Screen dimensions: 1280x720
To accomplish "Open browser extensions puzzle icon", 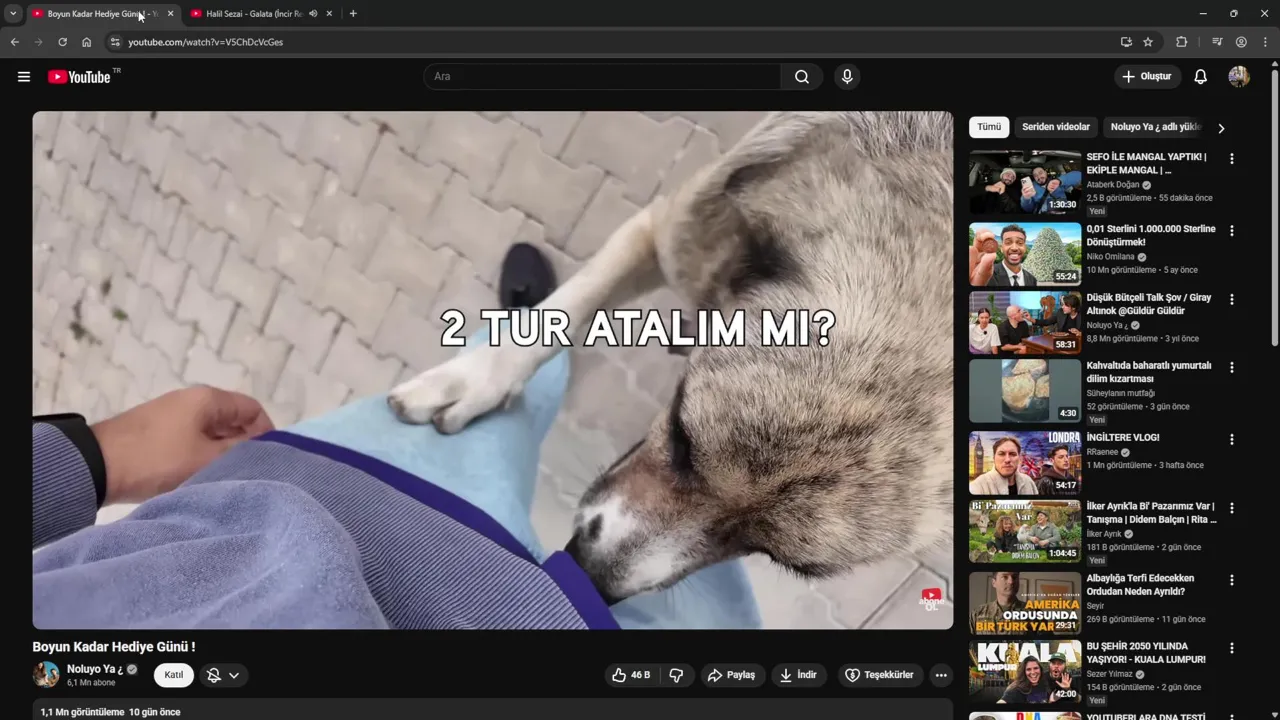I will [1181, 42].
